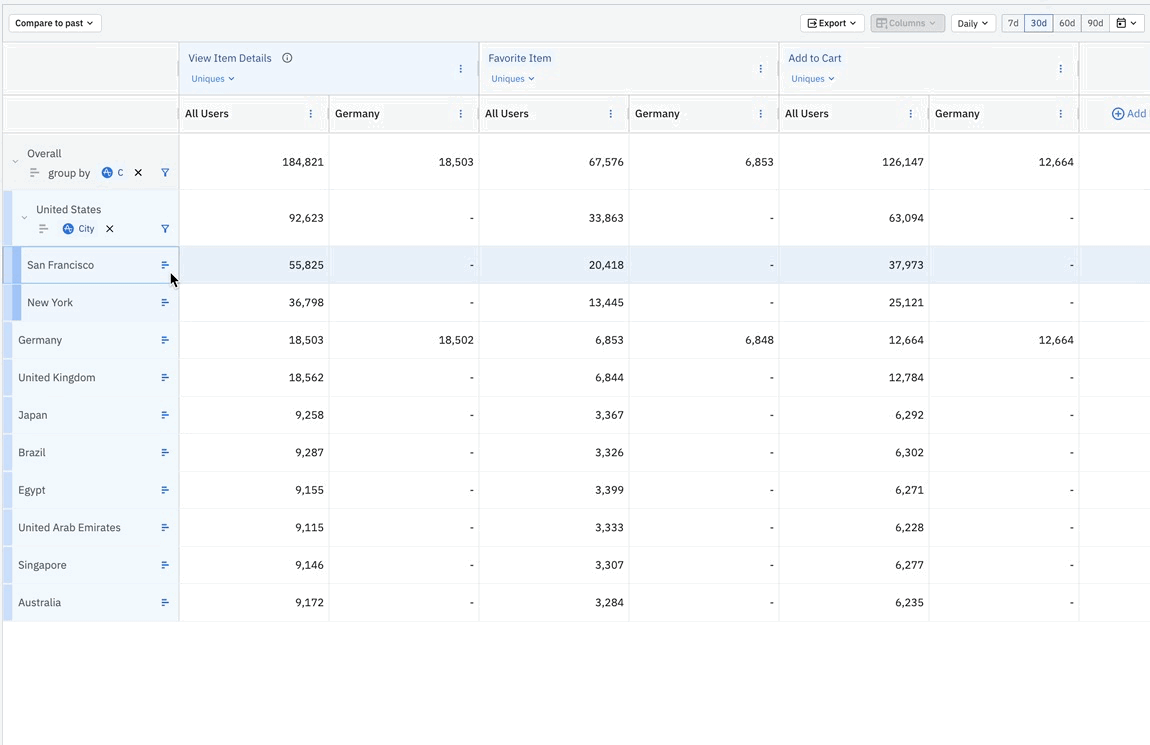The height and width of the screenshot is (745, 1150).
Task: Click the Add column button
Action: tap(1128, 114)
